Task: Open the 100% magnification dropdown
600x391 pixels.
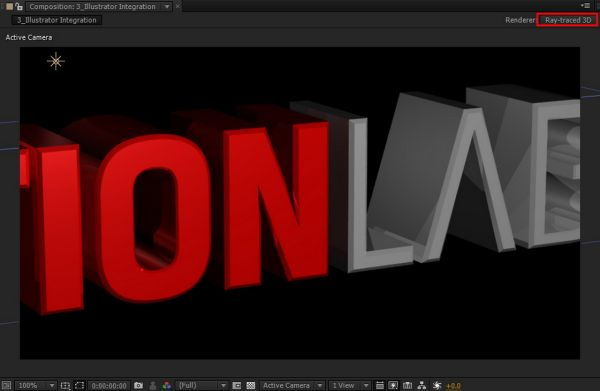Action: pos(36,385)
